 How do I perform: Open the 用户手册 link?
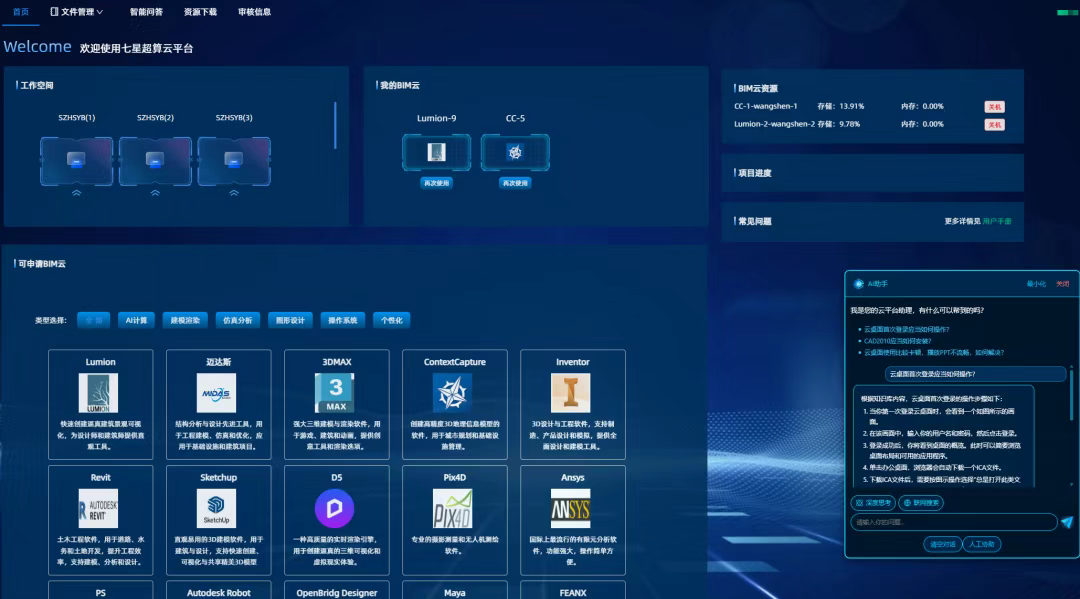point(996,221)
